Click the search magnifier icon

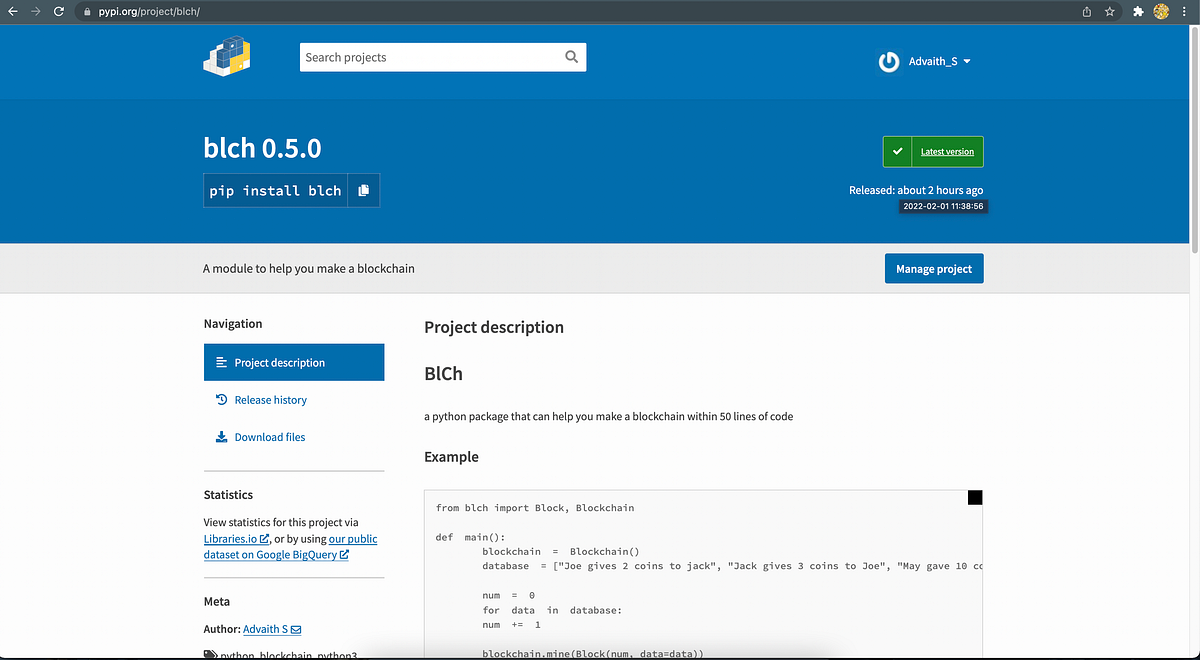tap(570, 57)
